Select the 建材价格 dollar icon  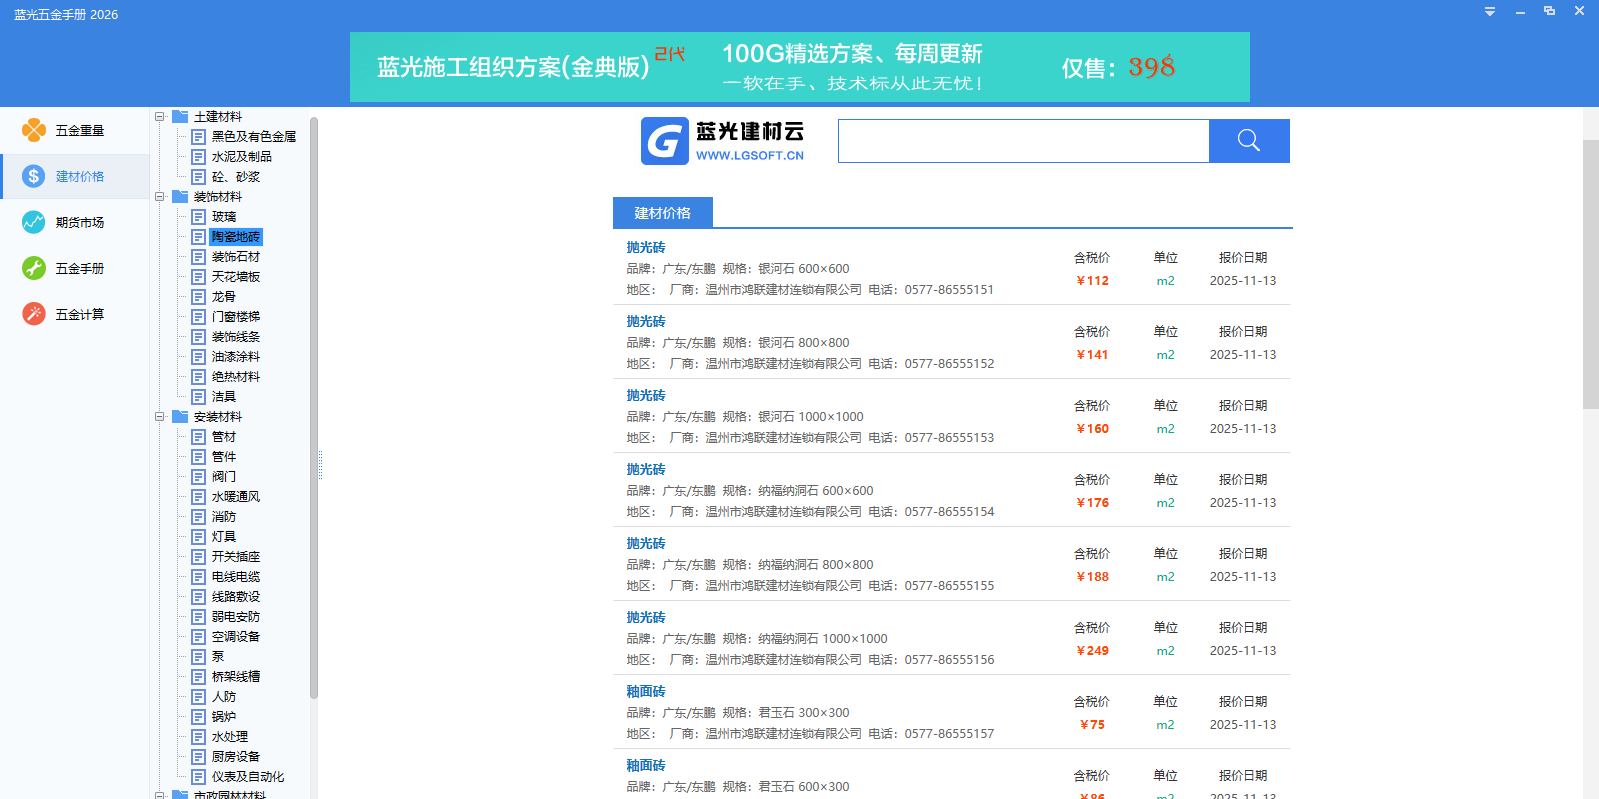coord(34,176)
